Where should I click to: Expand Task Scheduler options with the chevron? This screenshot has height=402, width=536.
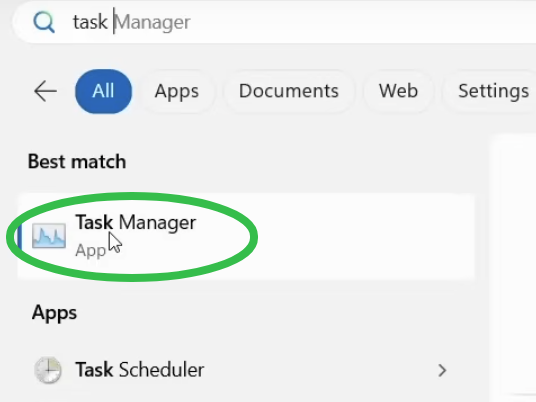pyautogui.click(x=442, y=370)
